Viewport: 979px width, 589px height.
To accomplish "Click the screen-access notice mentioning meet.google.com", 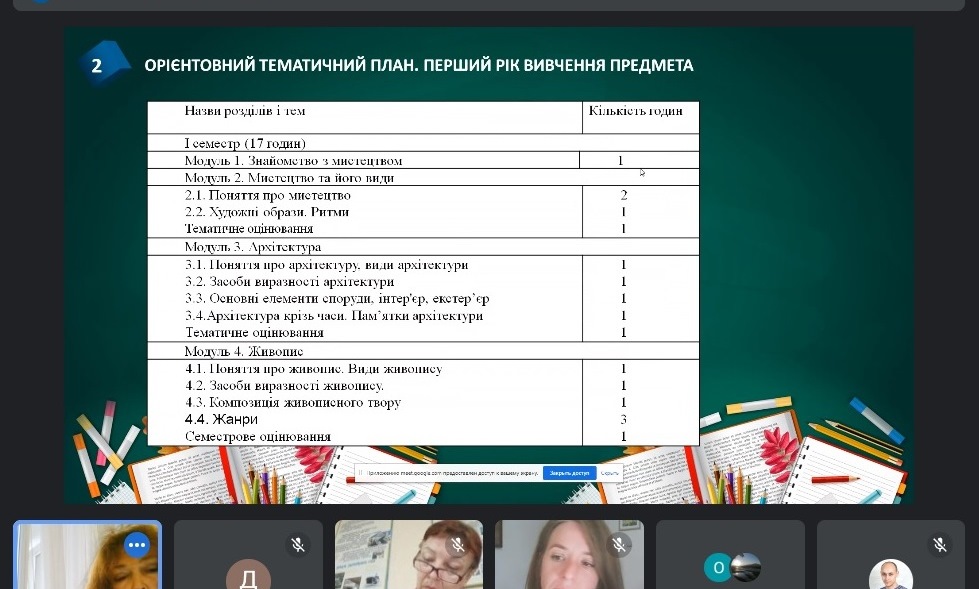I will coord(452,473).
